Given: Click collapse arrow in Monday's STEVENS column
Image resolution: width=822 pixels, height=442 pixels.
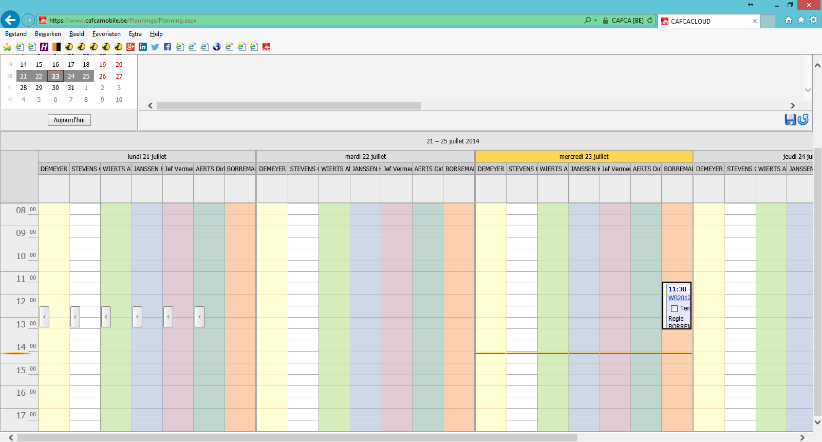Looking at the screenshot, I should tap(75, 317).
